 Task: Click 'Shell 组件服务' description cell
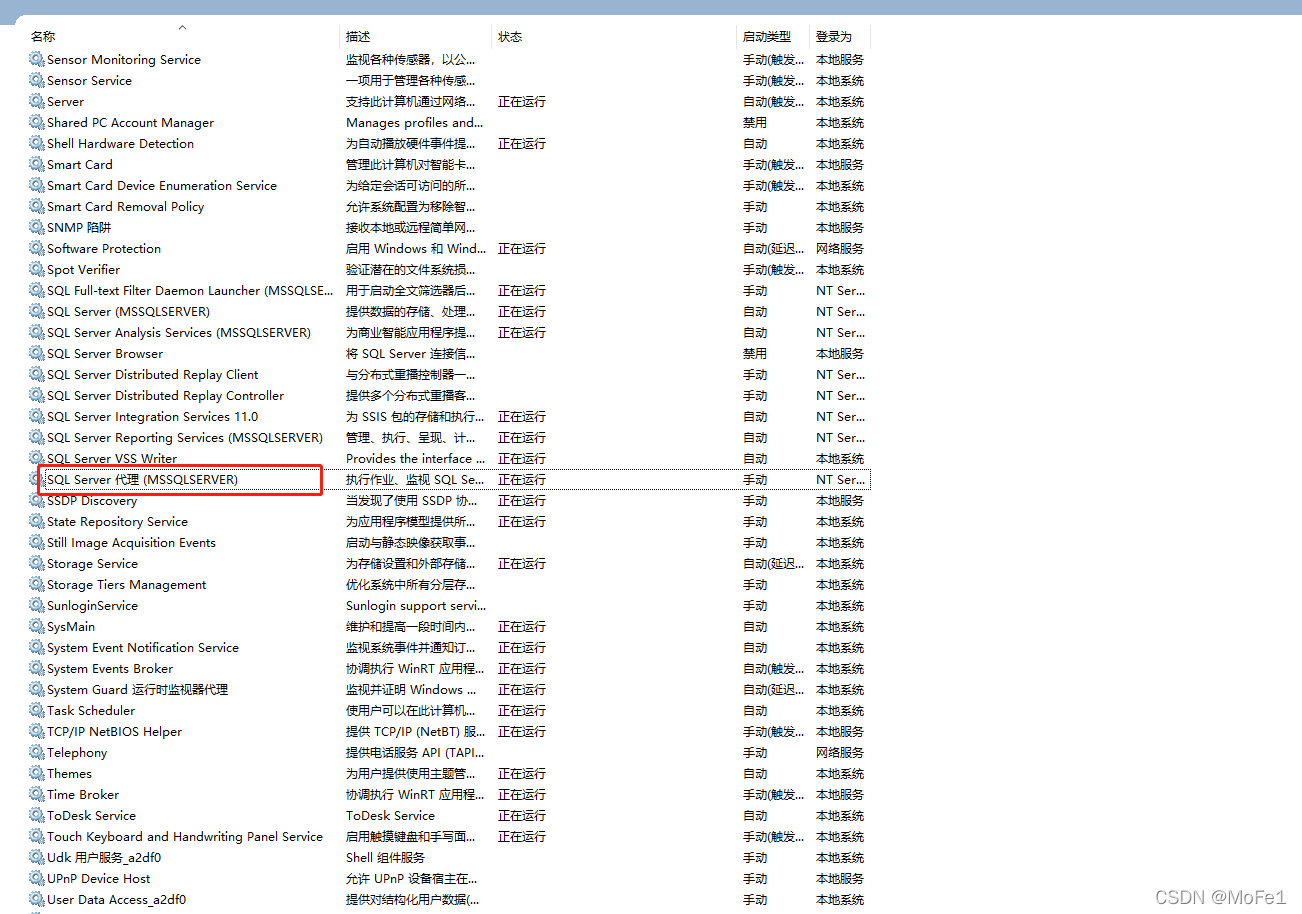coord(385,857)
